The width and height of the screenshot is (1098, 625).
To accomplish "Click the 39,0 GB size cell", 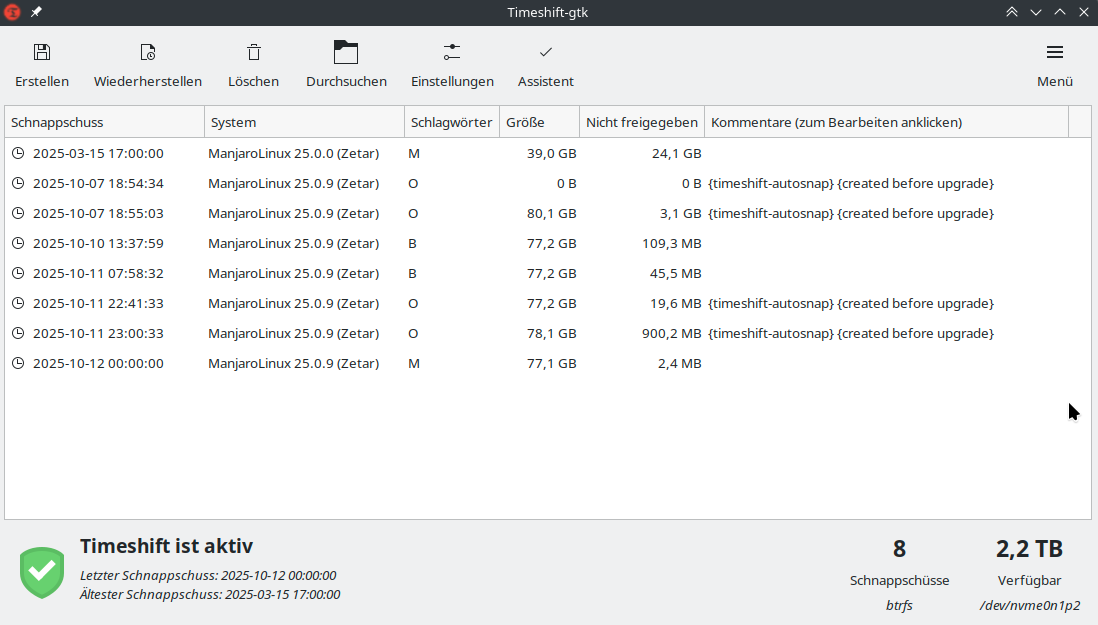I will (x=552, y=153).
